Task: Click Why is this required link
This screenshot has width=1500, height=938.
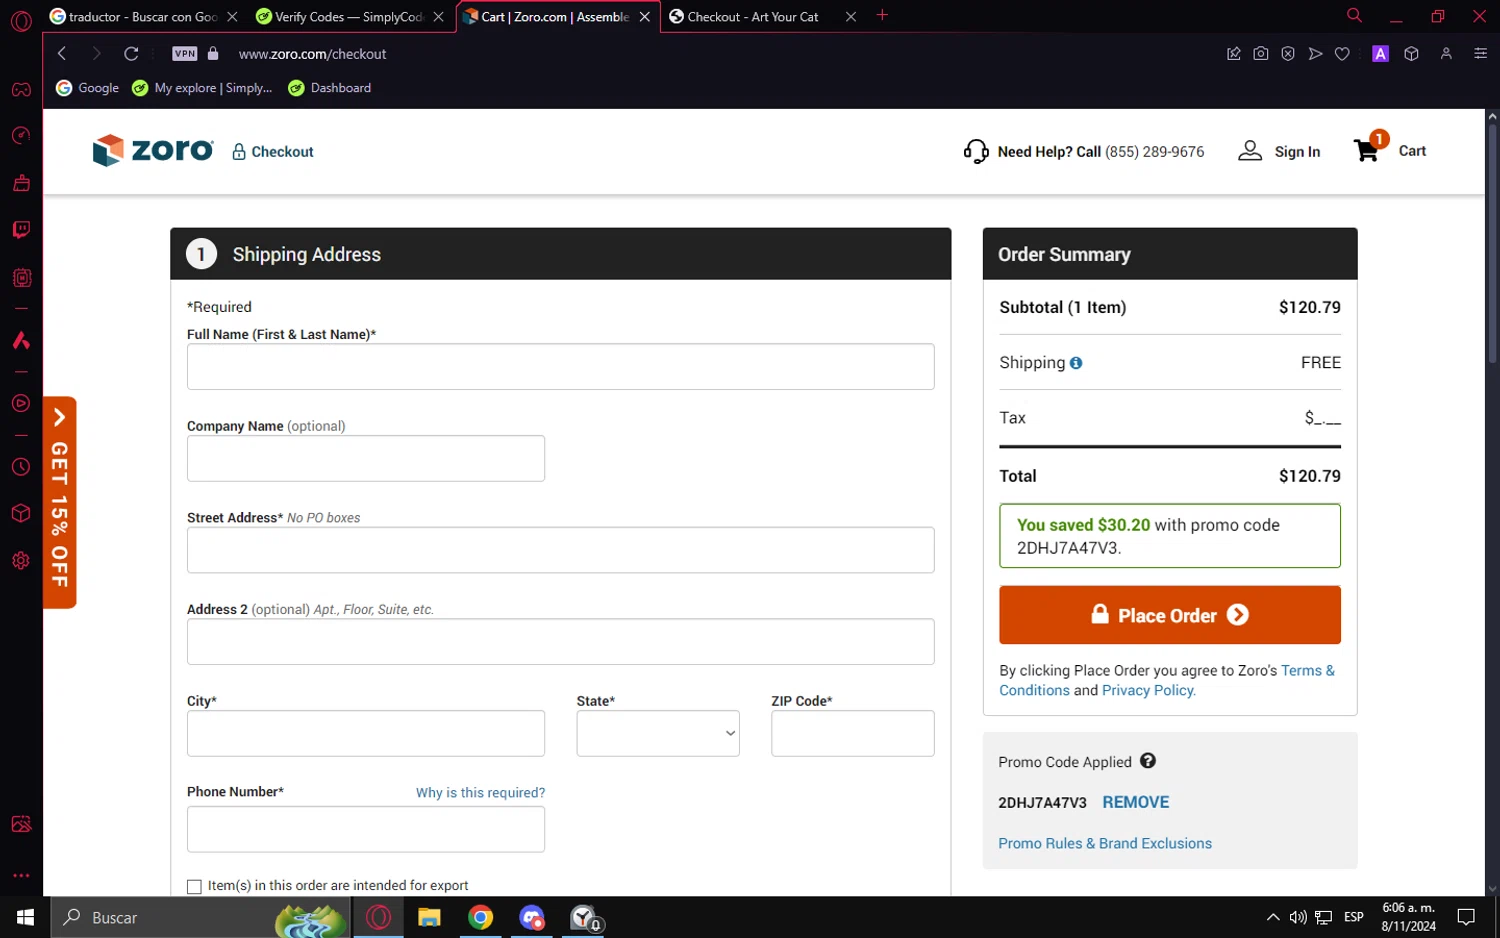Action: 481,792
